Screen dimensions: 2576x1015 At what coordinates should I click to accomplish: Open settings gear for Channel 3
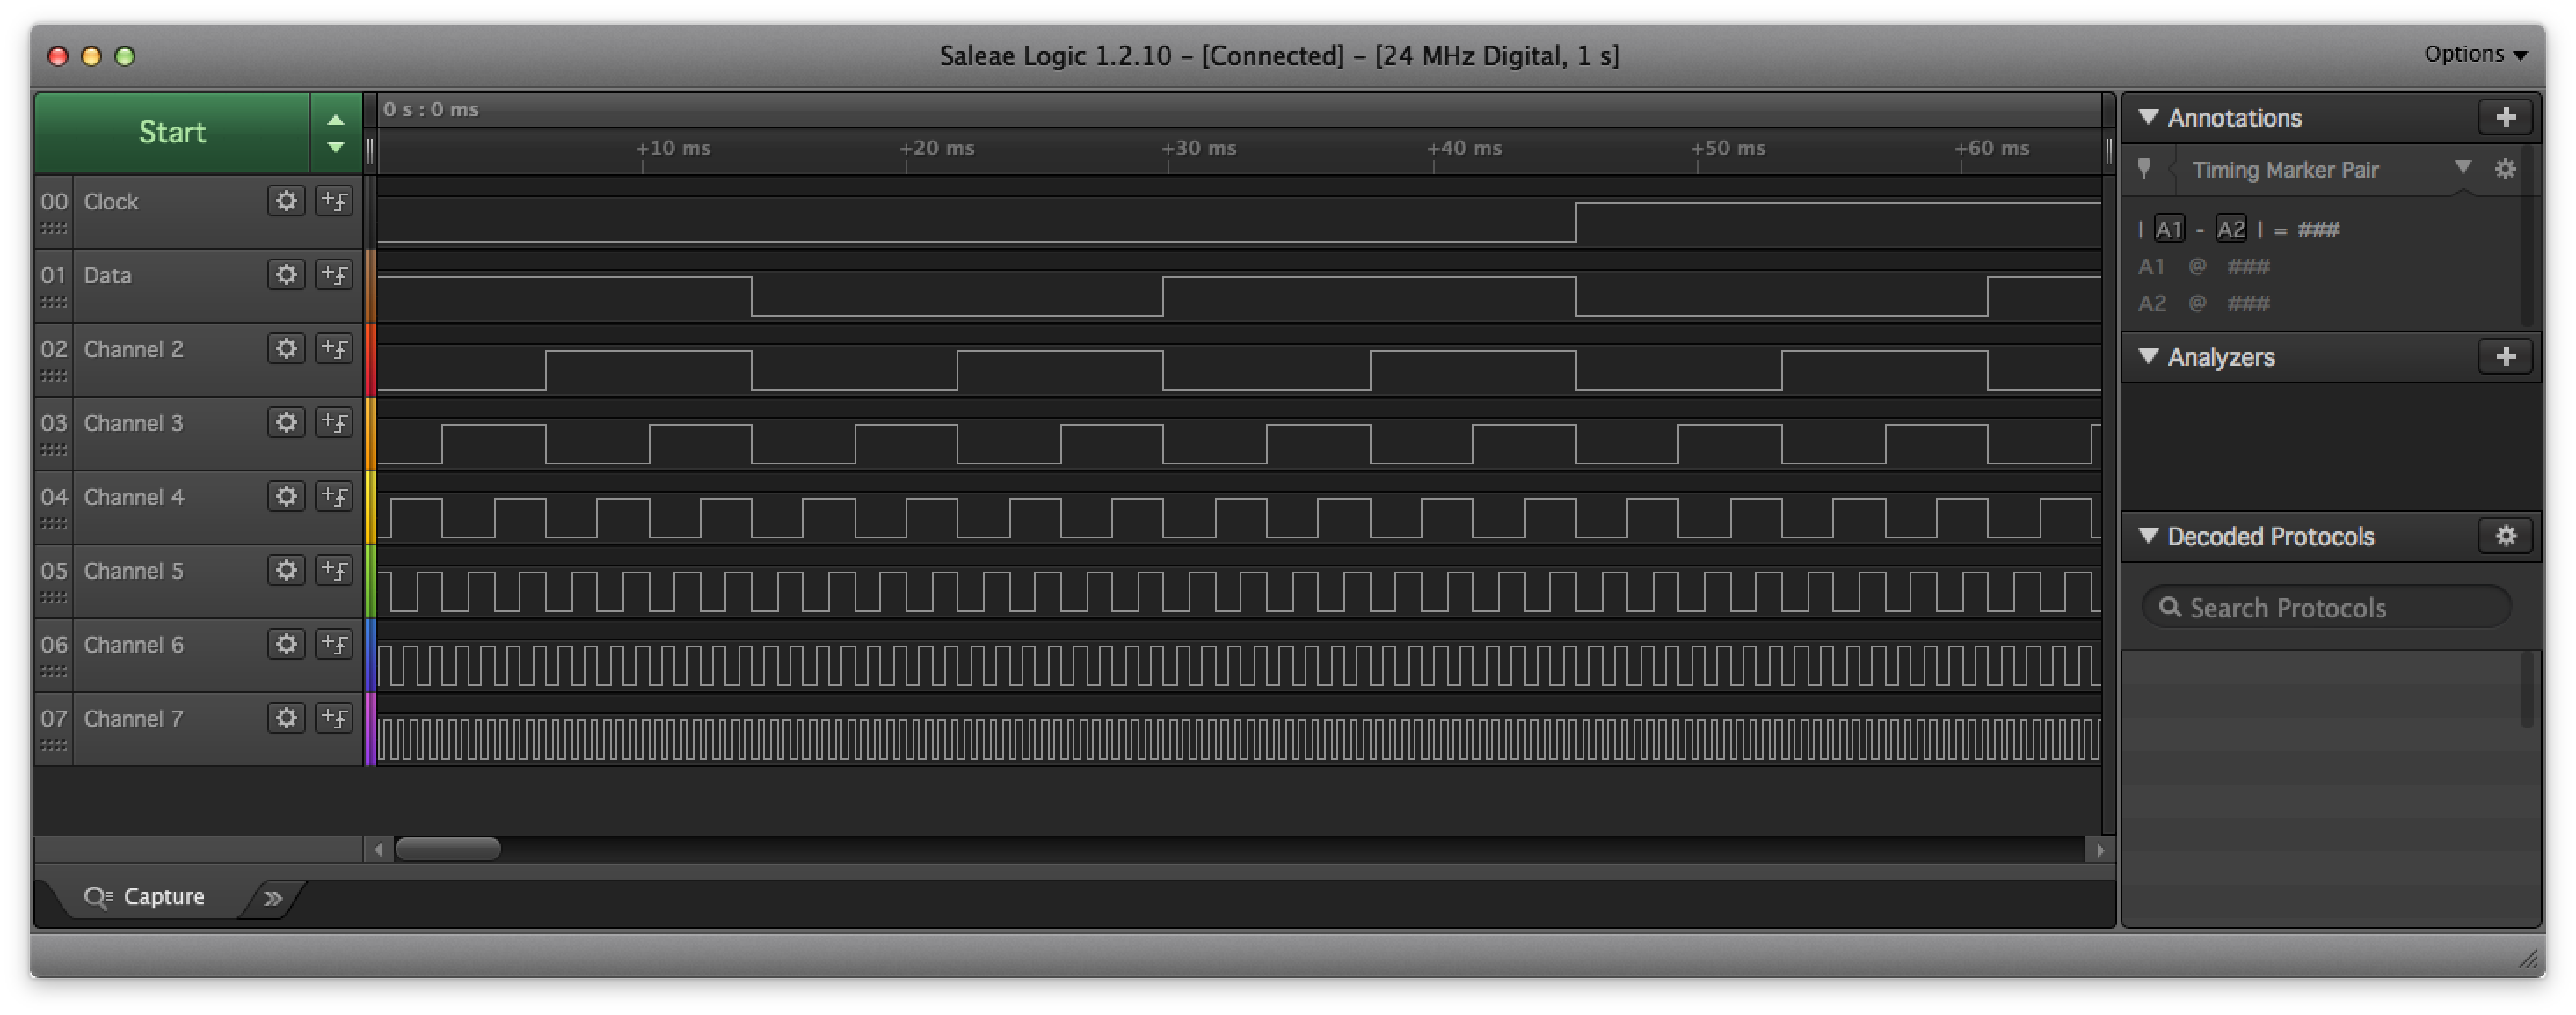(x=286, y=423)
